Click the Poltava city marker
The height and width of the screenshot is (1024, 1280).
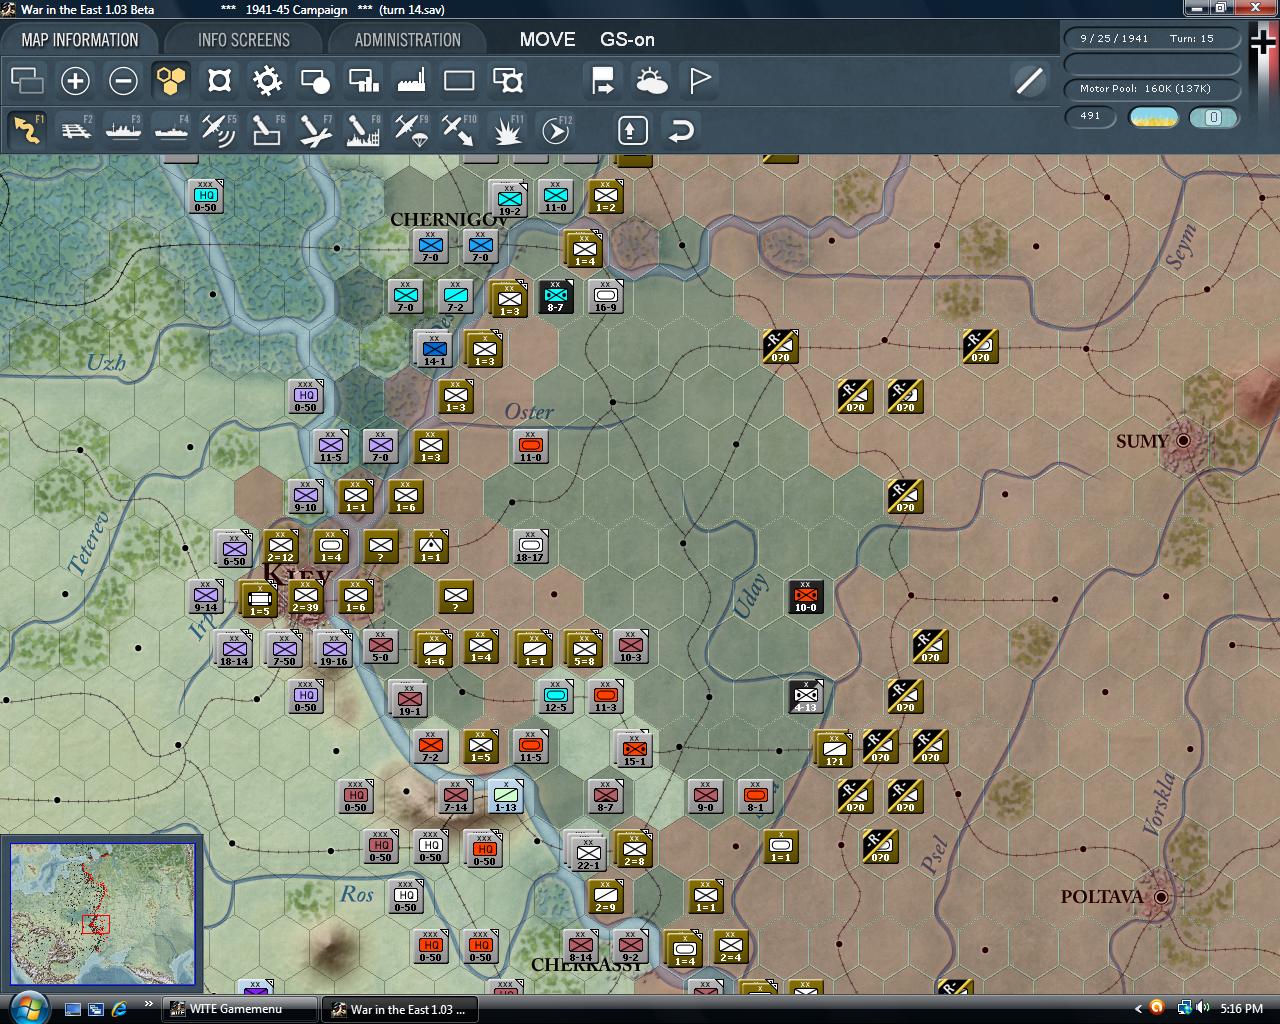click(1161, 897)
